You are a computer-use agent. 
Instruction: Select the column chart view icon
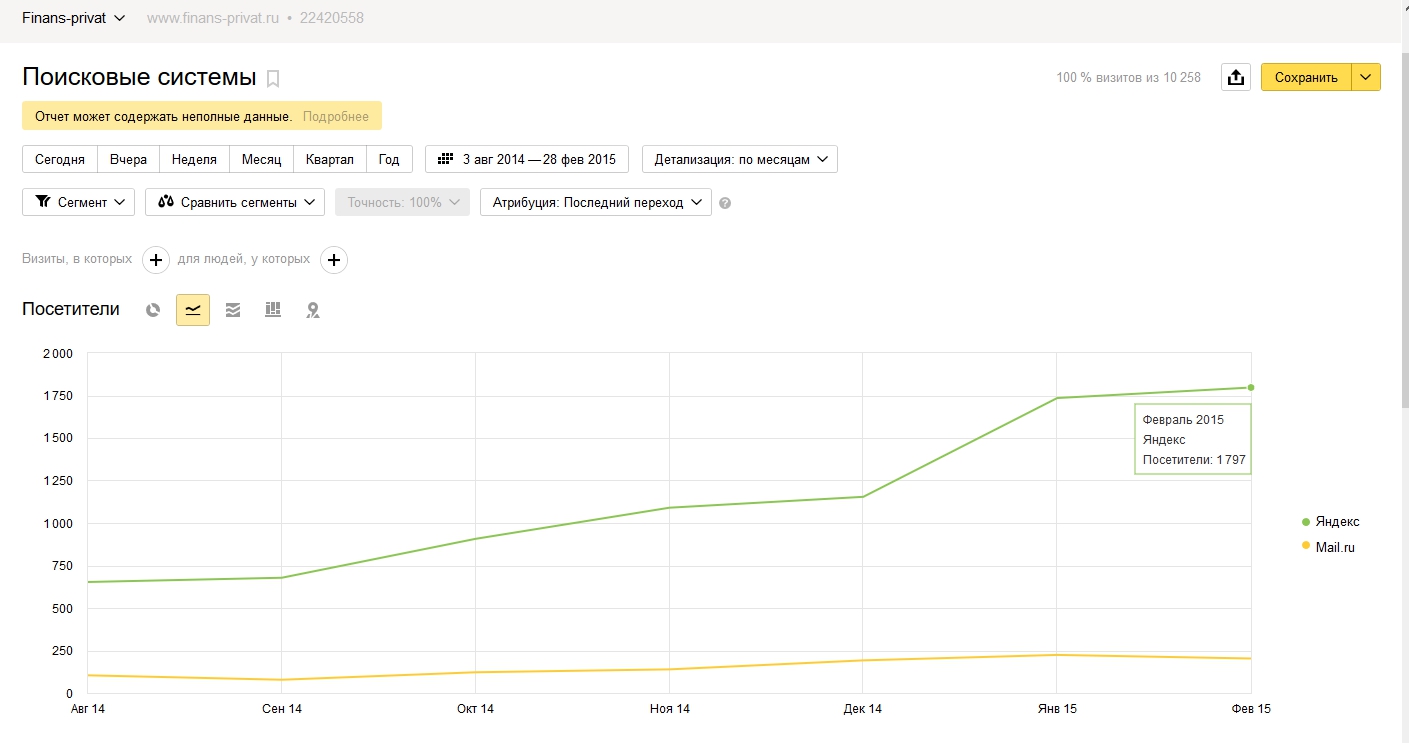coord(273,310)
